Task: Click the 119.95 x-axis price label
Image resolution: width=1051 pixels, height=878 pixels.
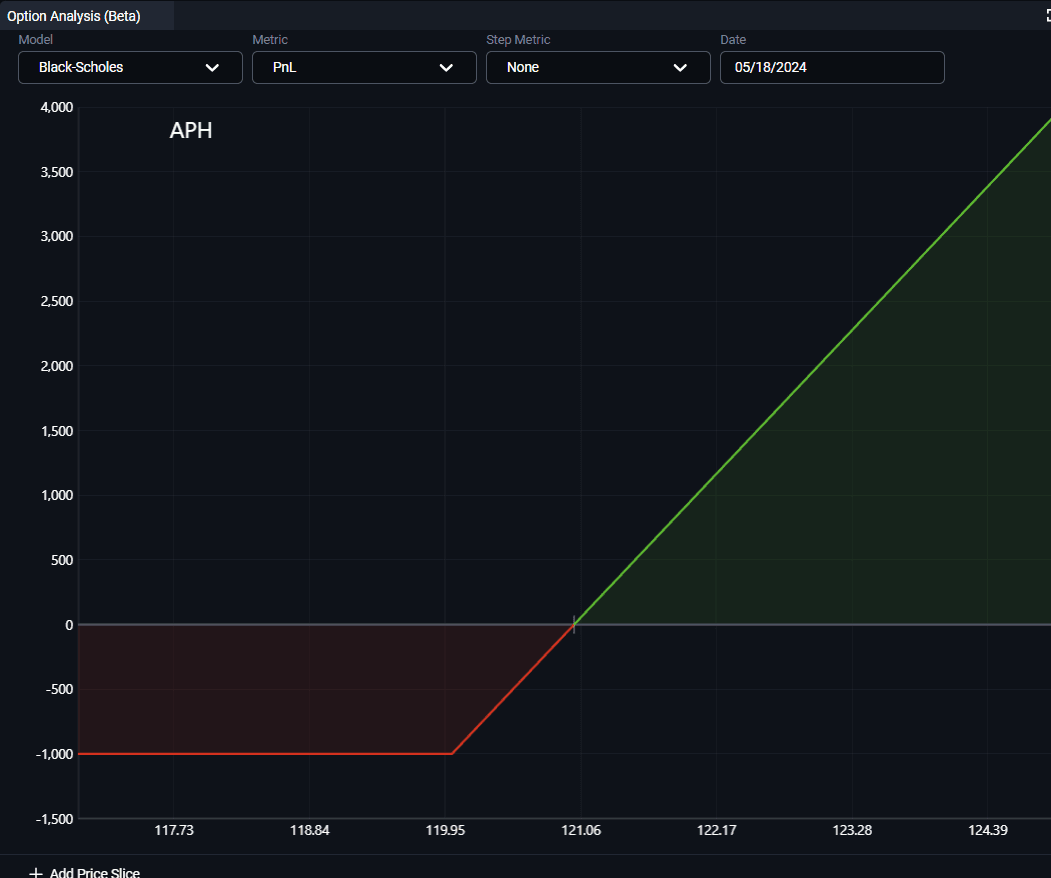Action: click(445, 830)
